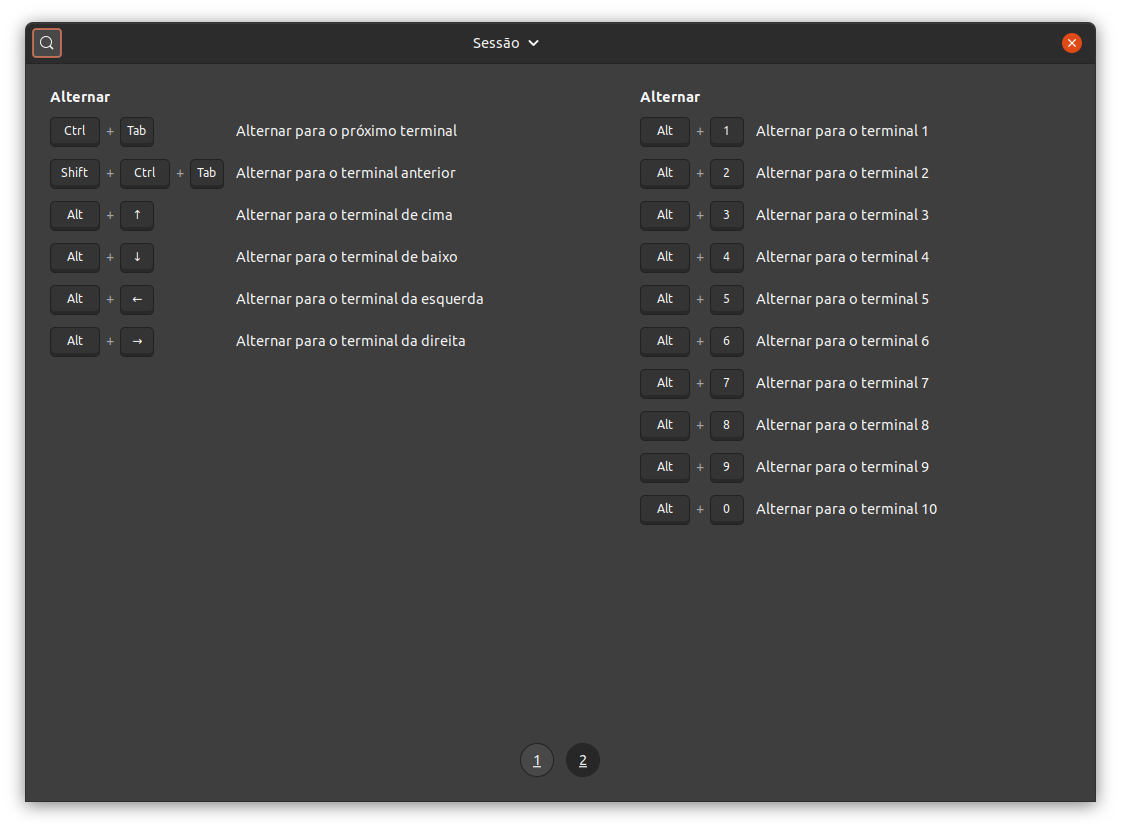The width and height of the screenshot is (1121, 830).
Task: Expand the Sessão section dropdown
Action: coord(505,43)
